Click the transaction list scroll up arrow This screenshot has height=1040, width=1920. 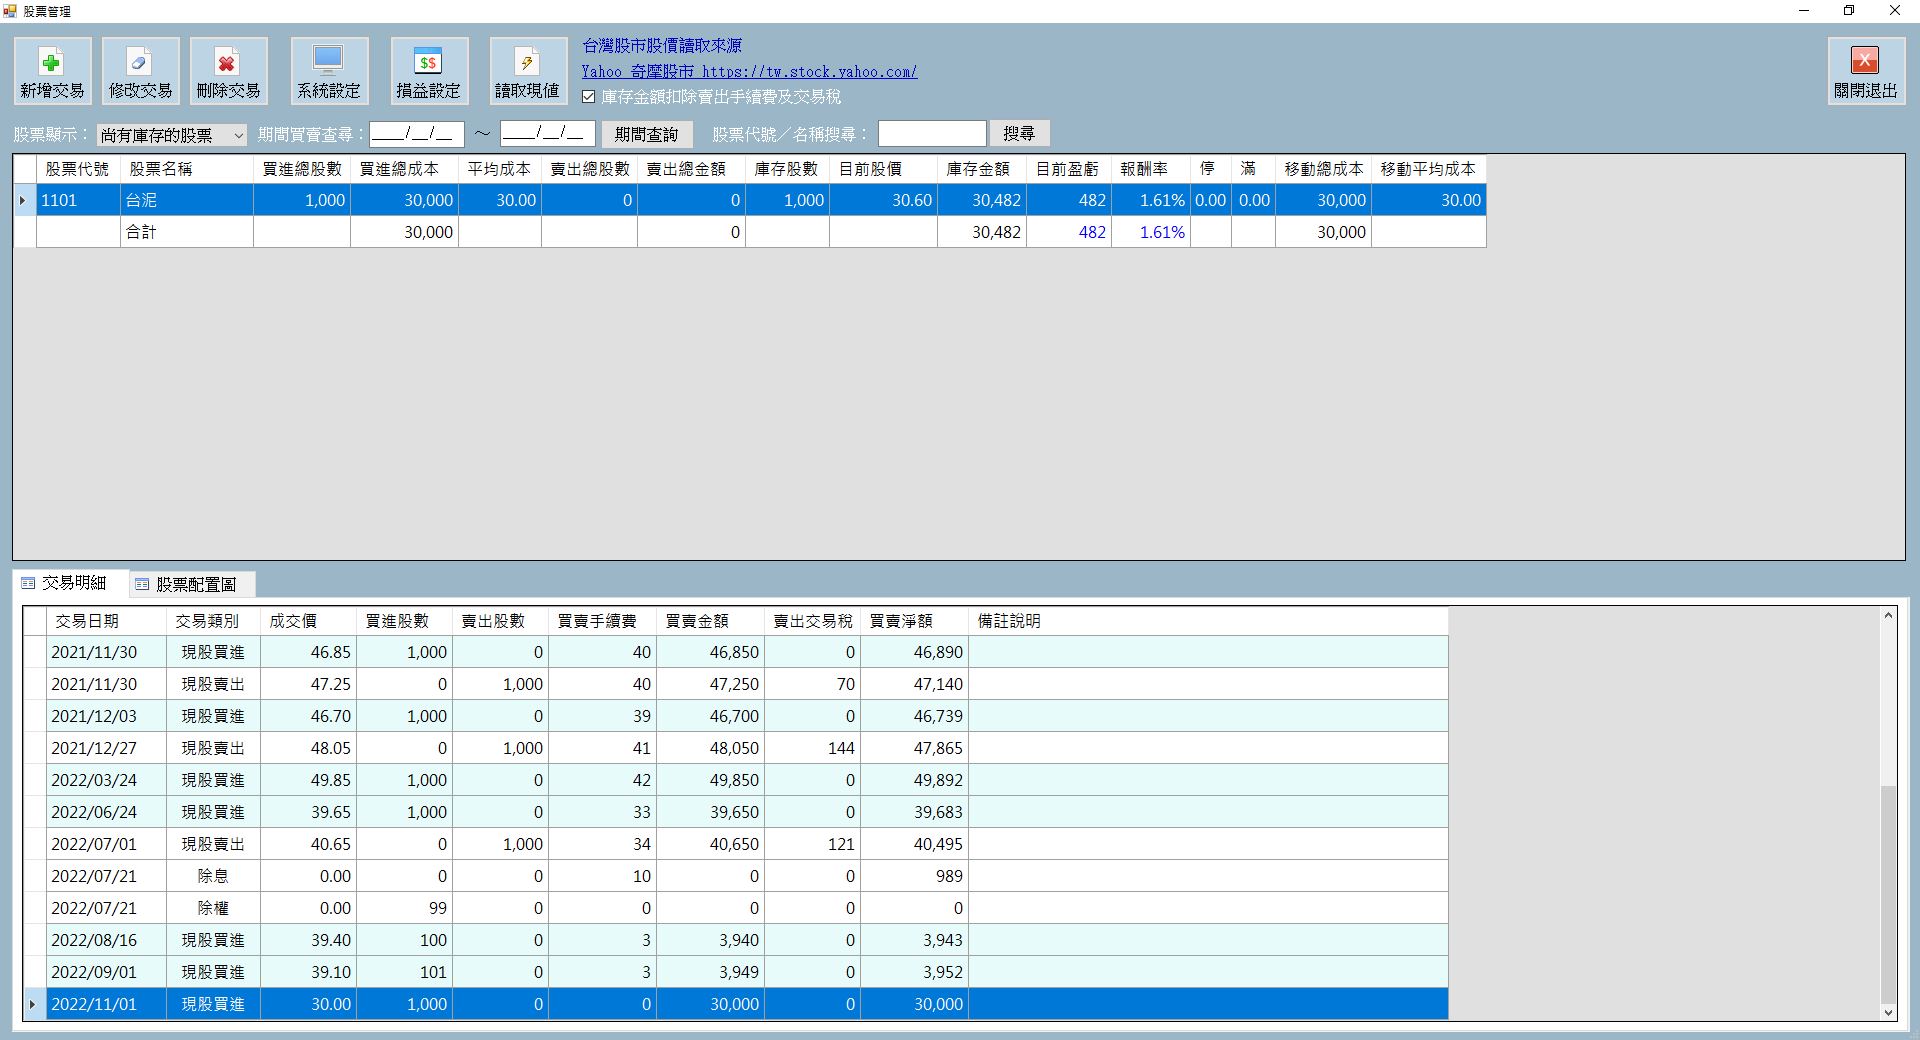coord(1888,616)
